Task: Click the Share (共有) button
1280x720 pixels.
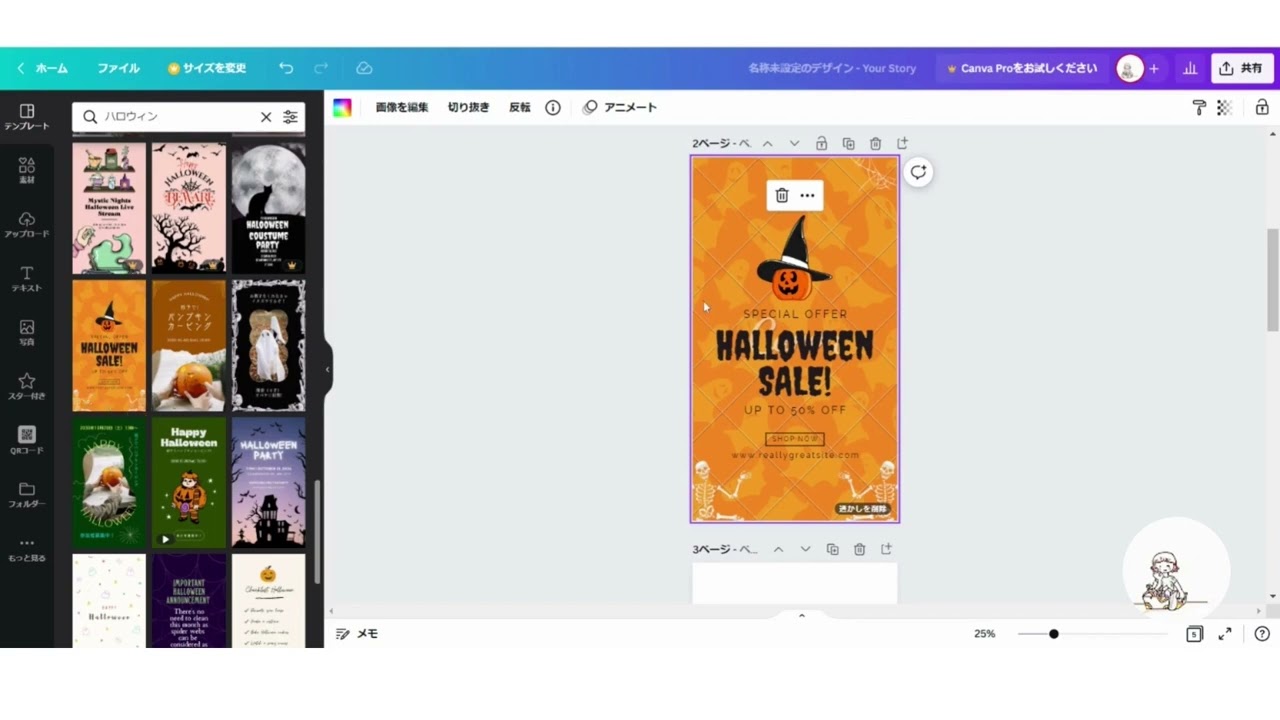Action: (x=1241, y=68)
